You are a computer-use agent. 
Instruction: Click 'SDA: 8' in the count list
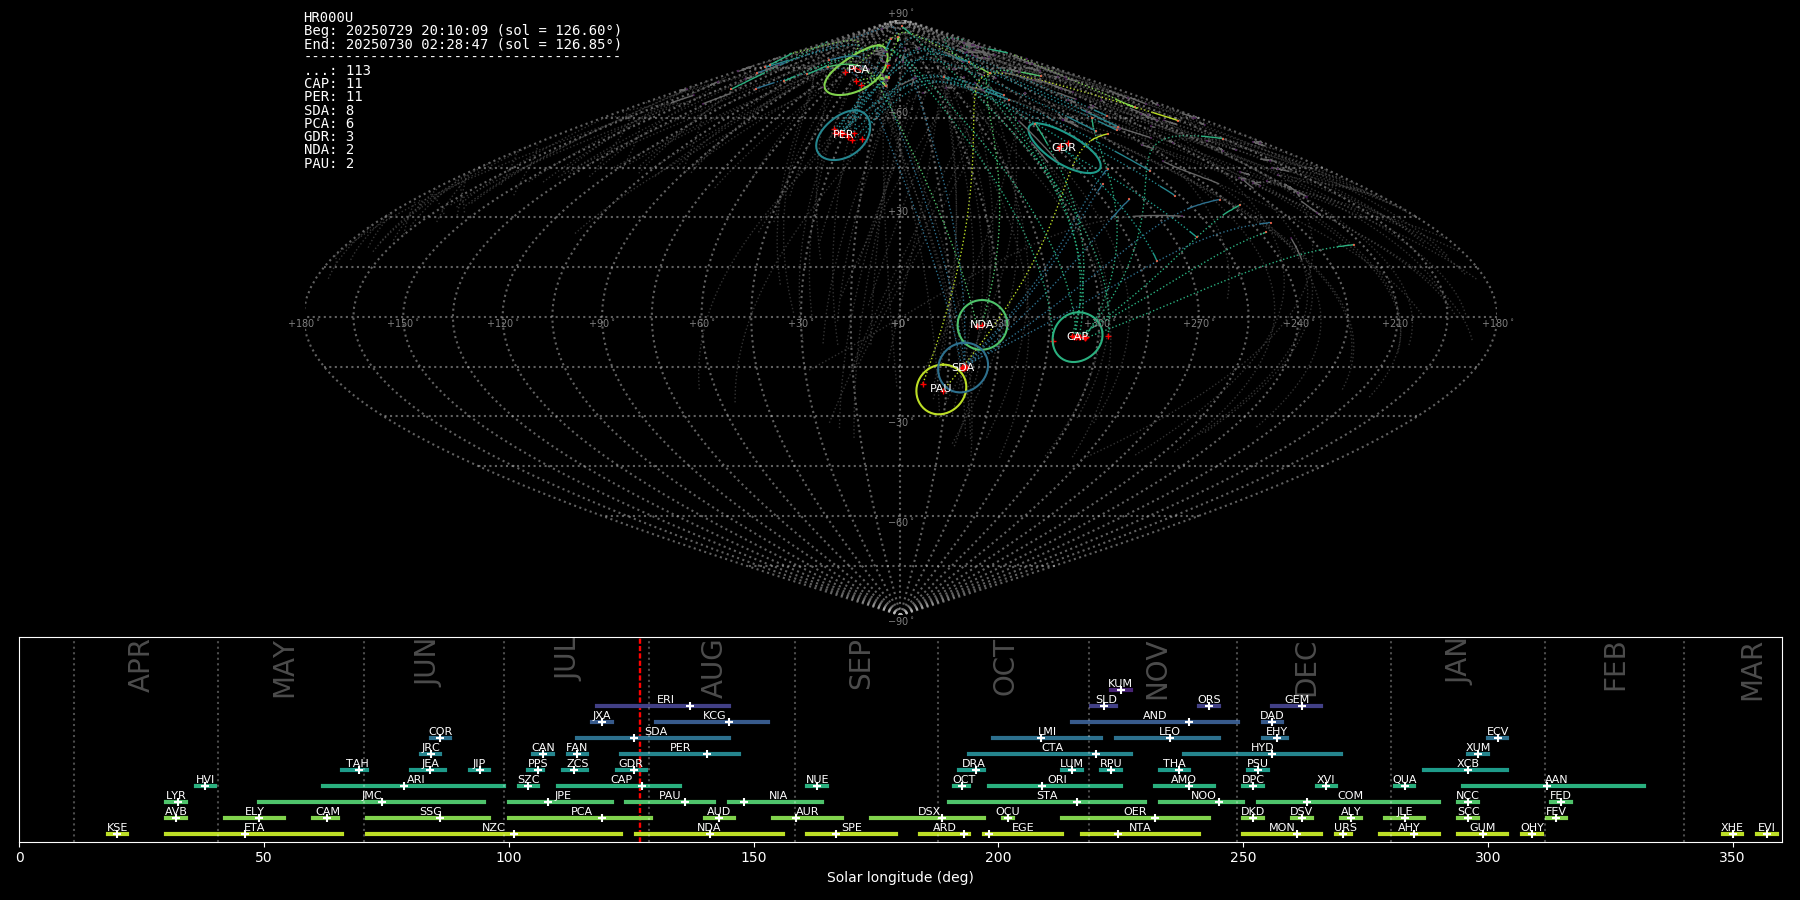[329, 111]
